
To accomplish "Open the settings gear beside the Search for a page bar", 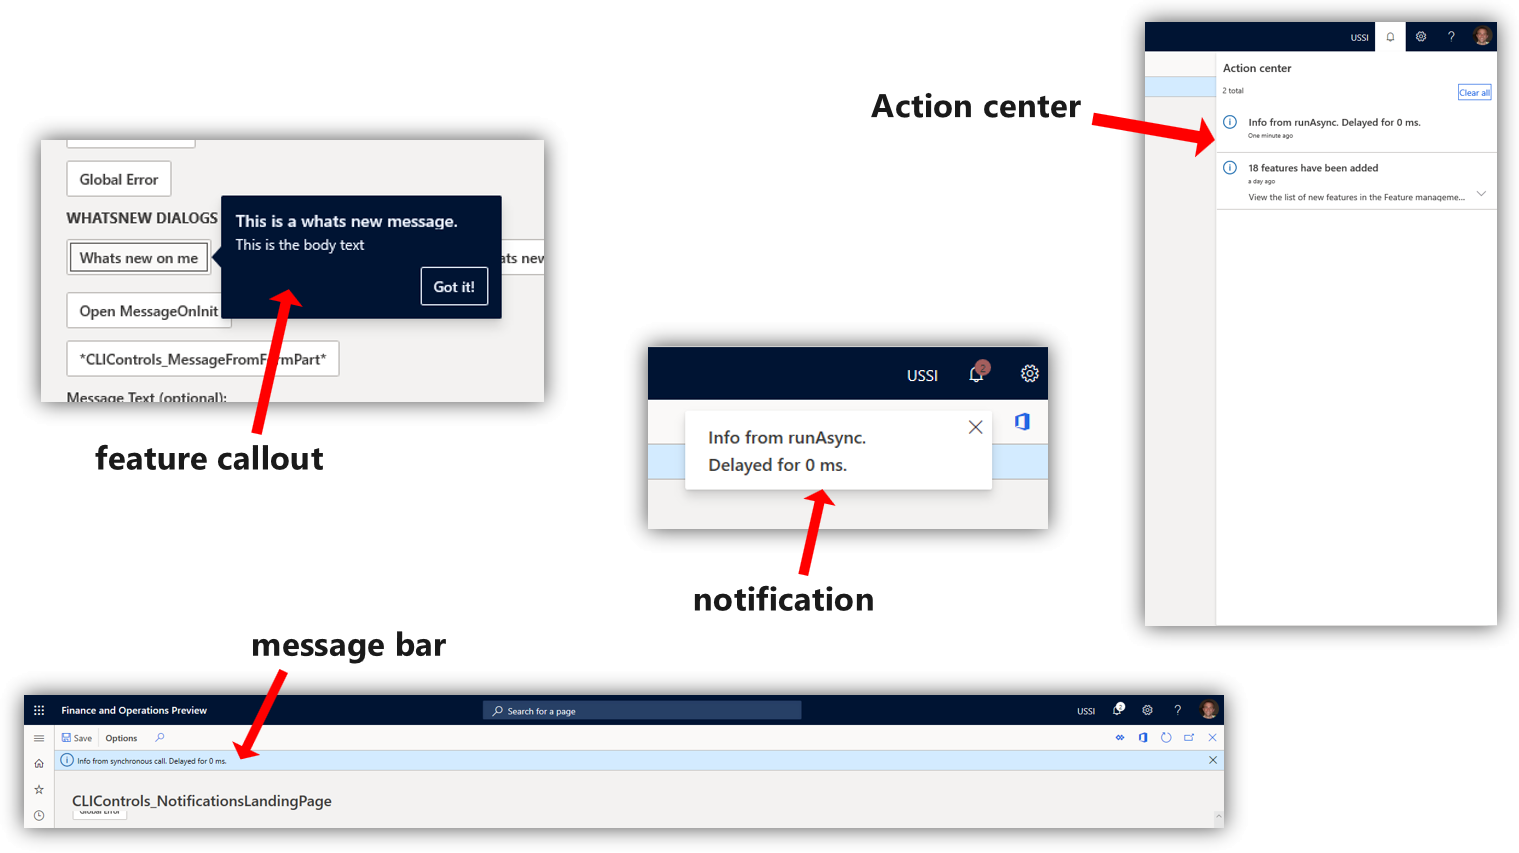I will (x=1148, y=710).
